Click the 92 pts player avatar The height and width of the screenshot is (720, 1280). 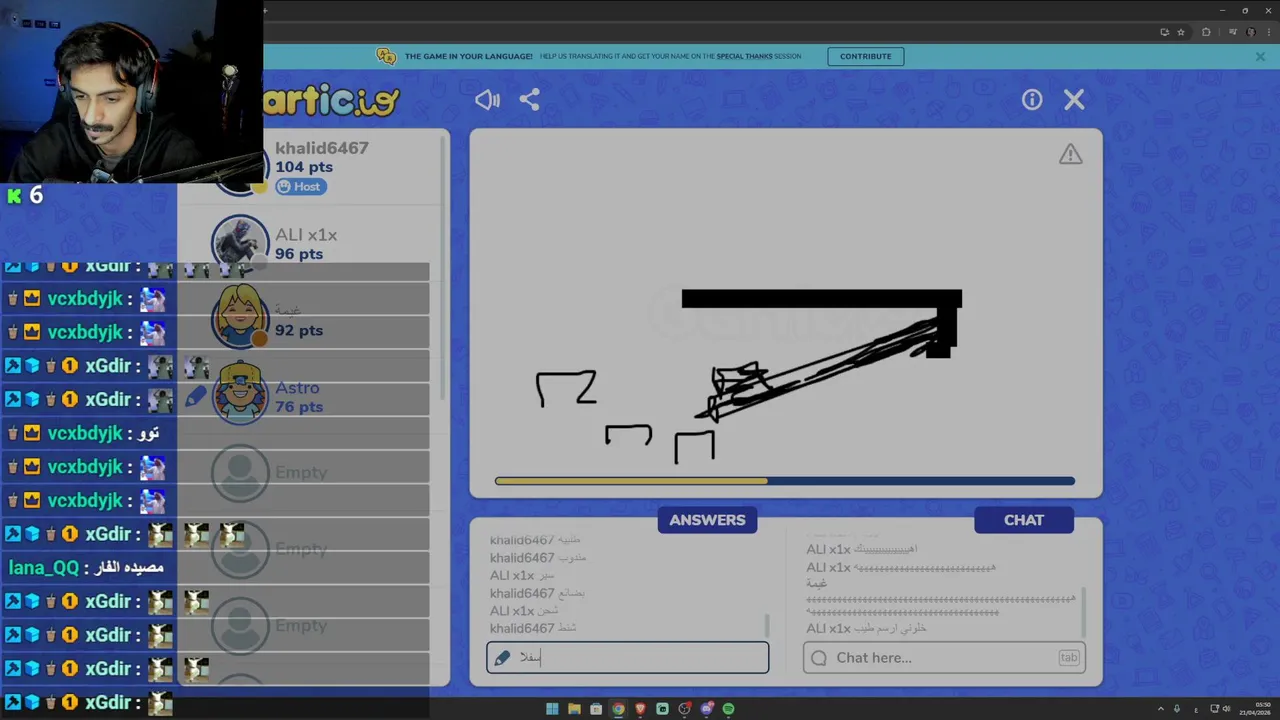click(240, 318)
